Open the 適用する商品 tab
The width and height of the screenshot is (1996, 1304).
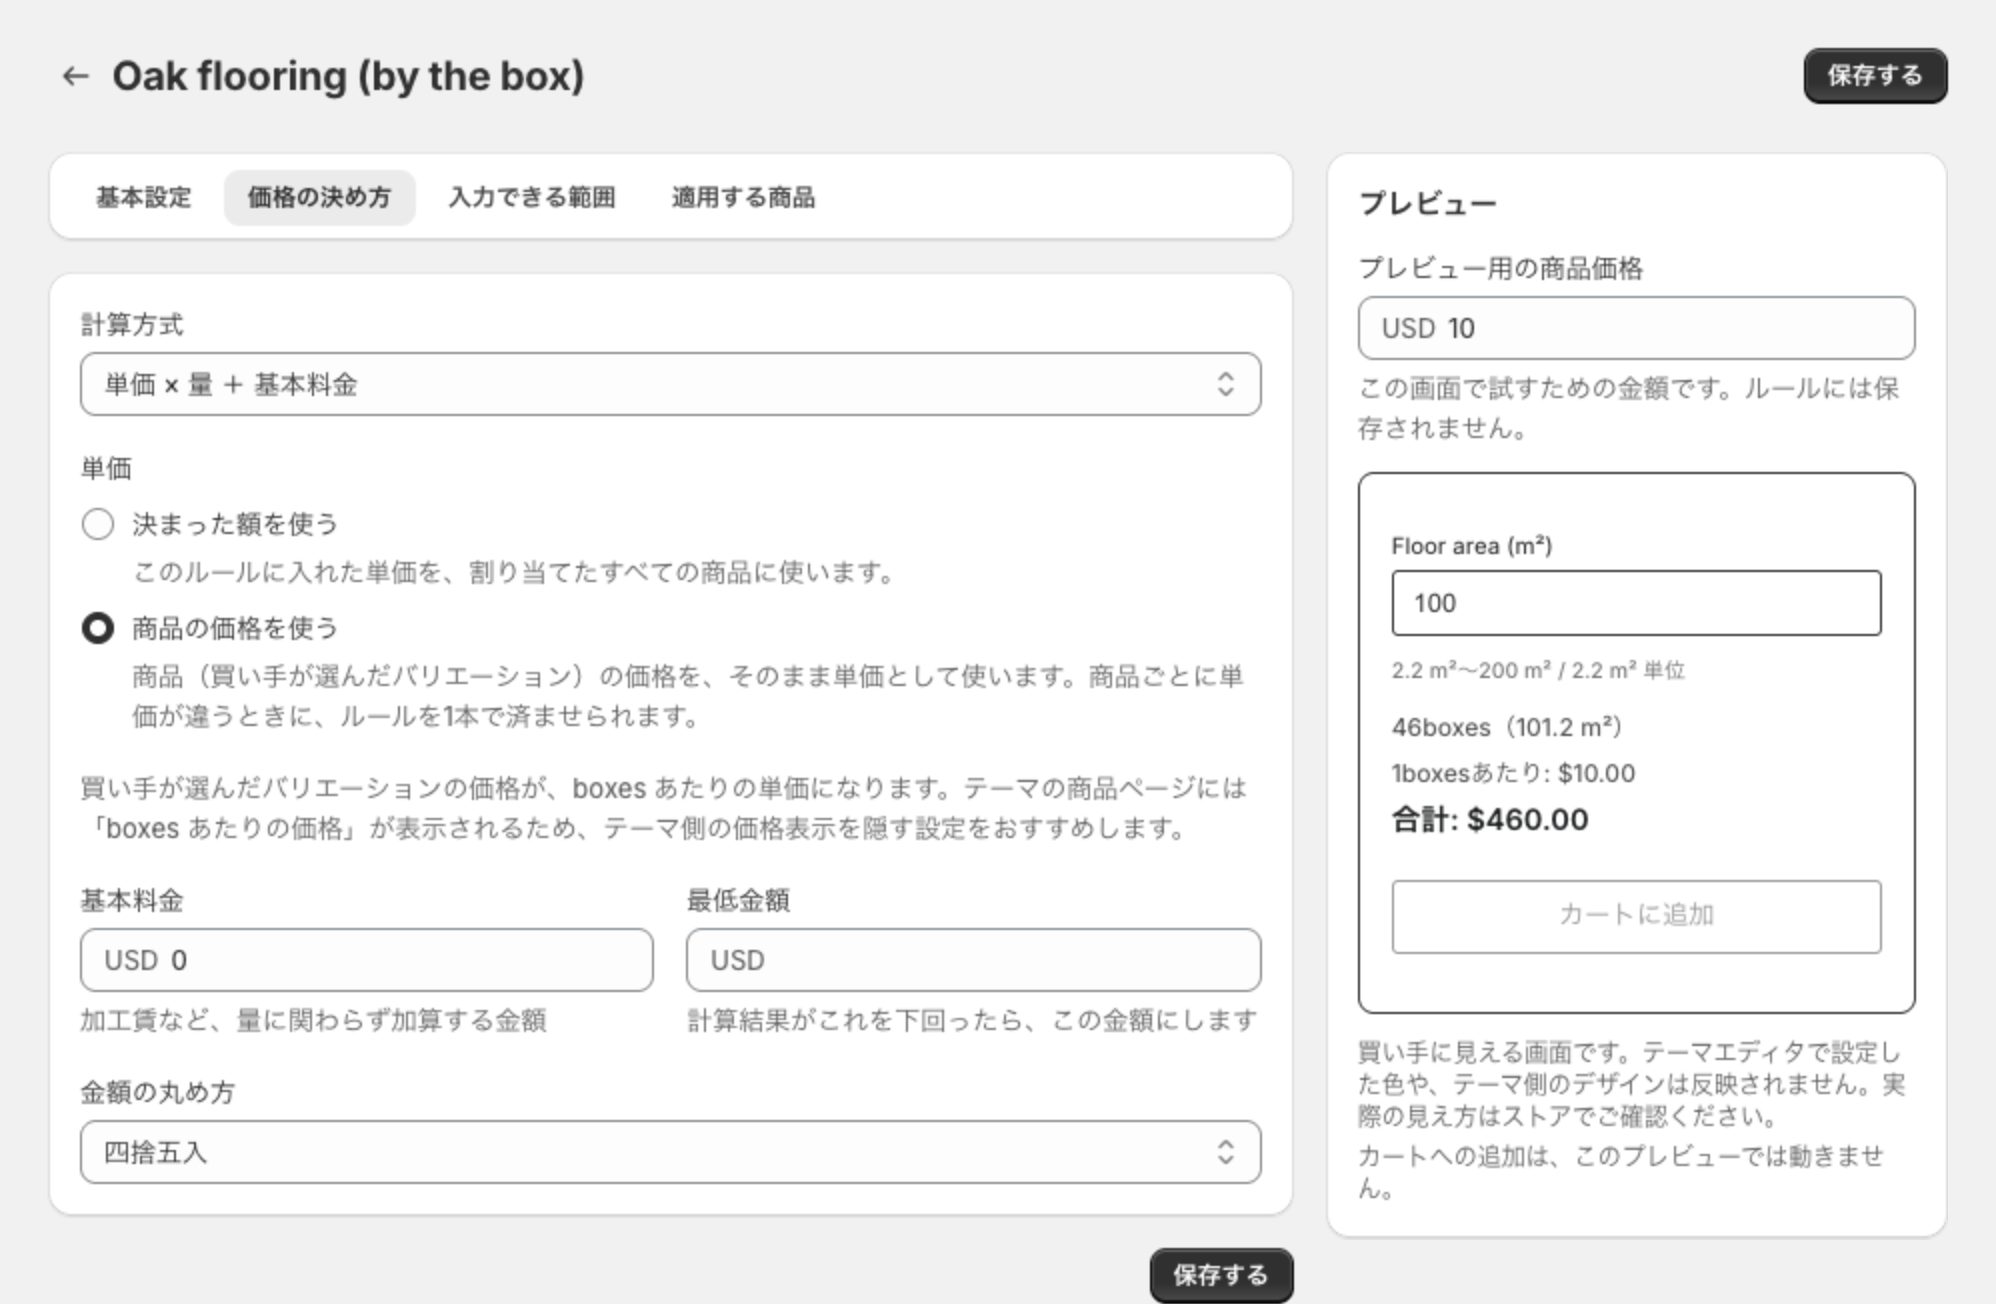click(743, 197)
